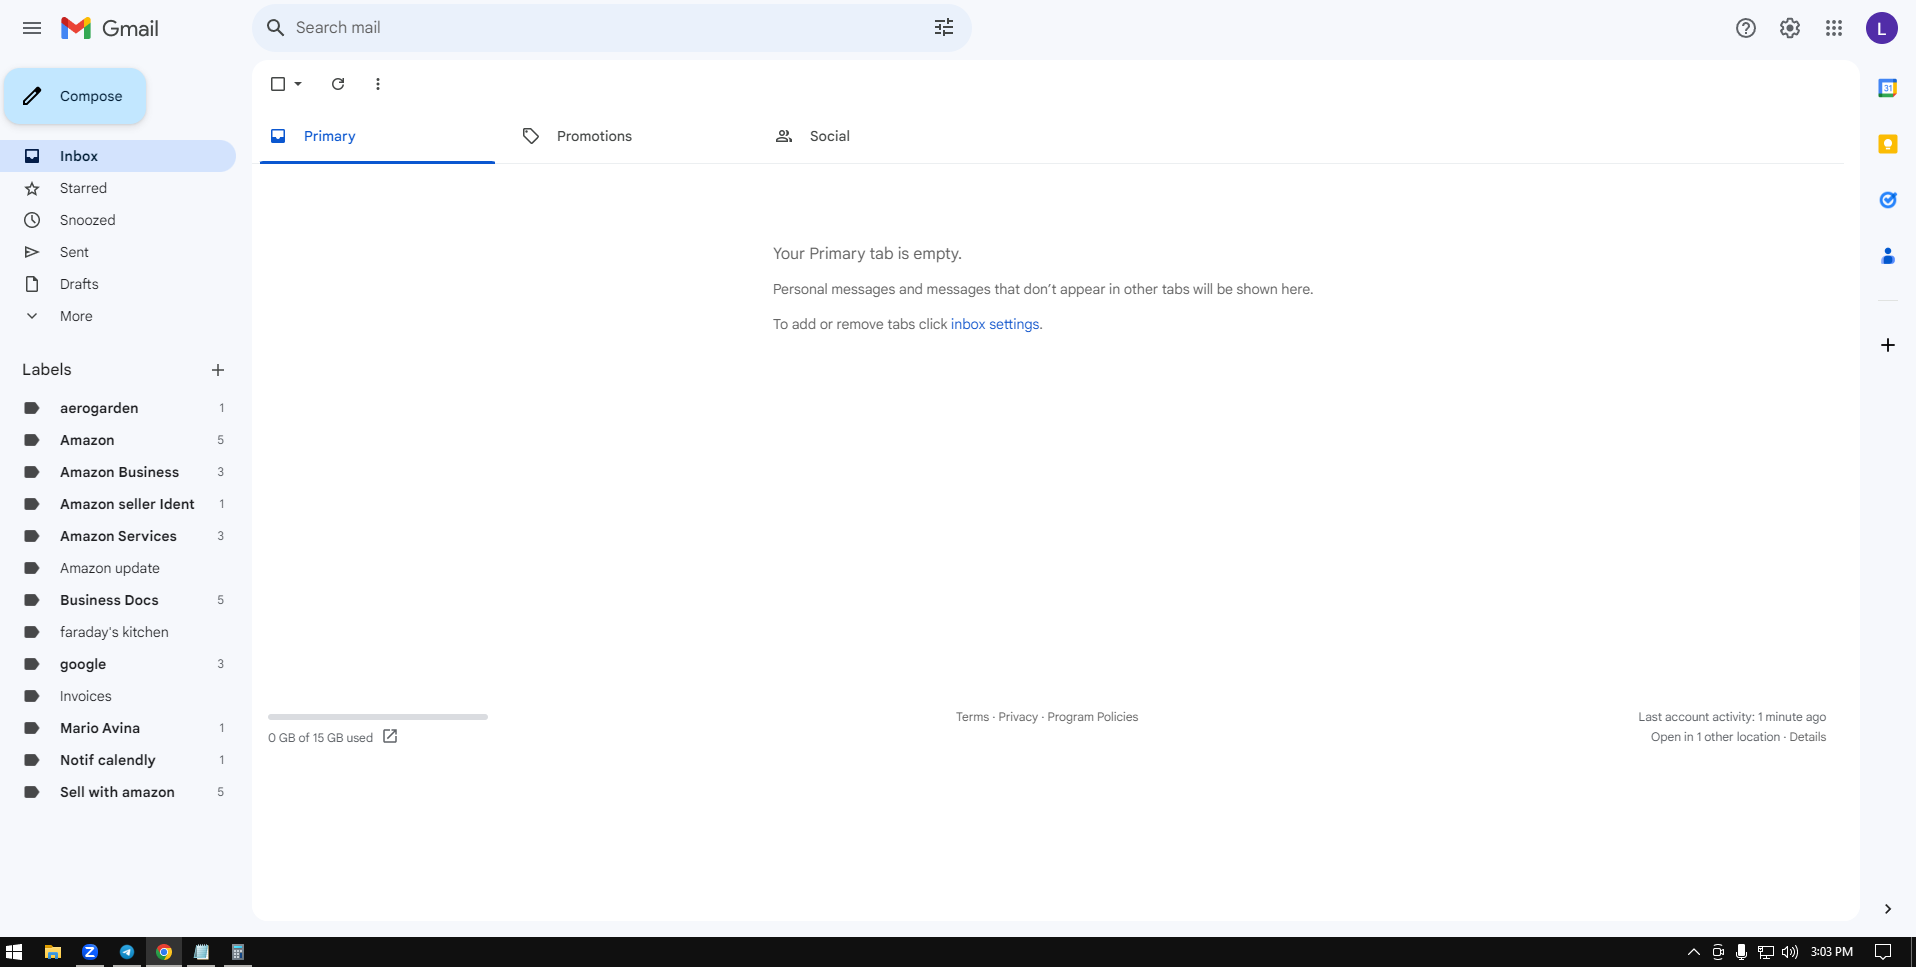Open the Terms link
This screenshot has width=1916, height=967.
tap(972, 717)
